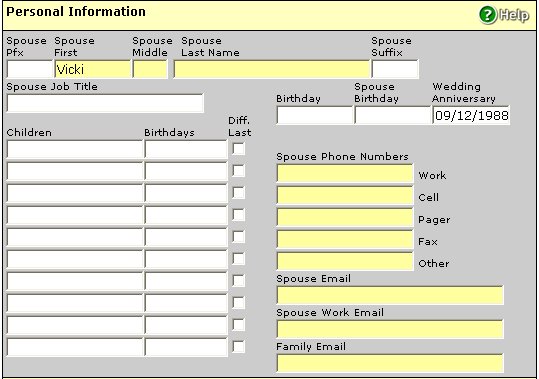The image size is (539, 379).
Task: Focus the last child Birthdays field
Action: coord(186,347)
